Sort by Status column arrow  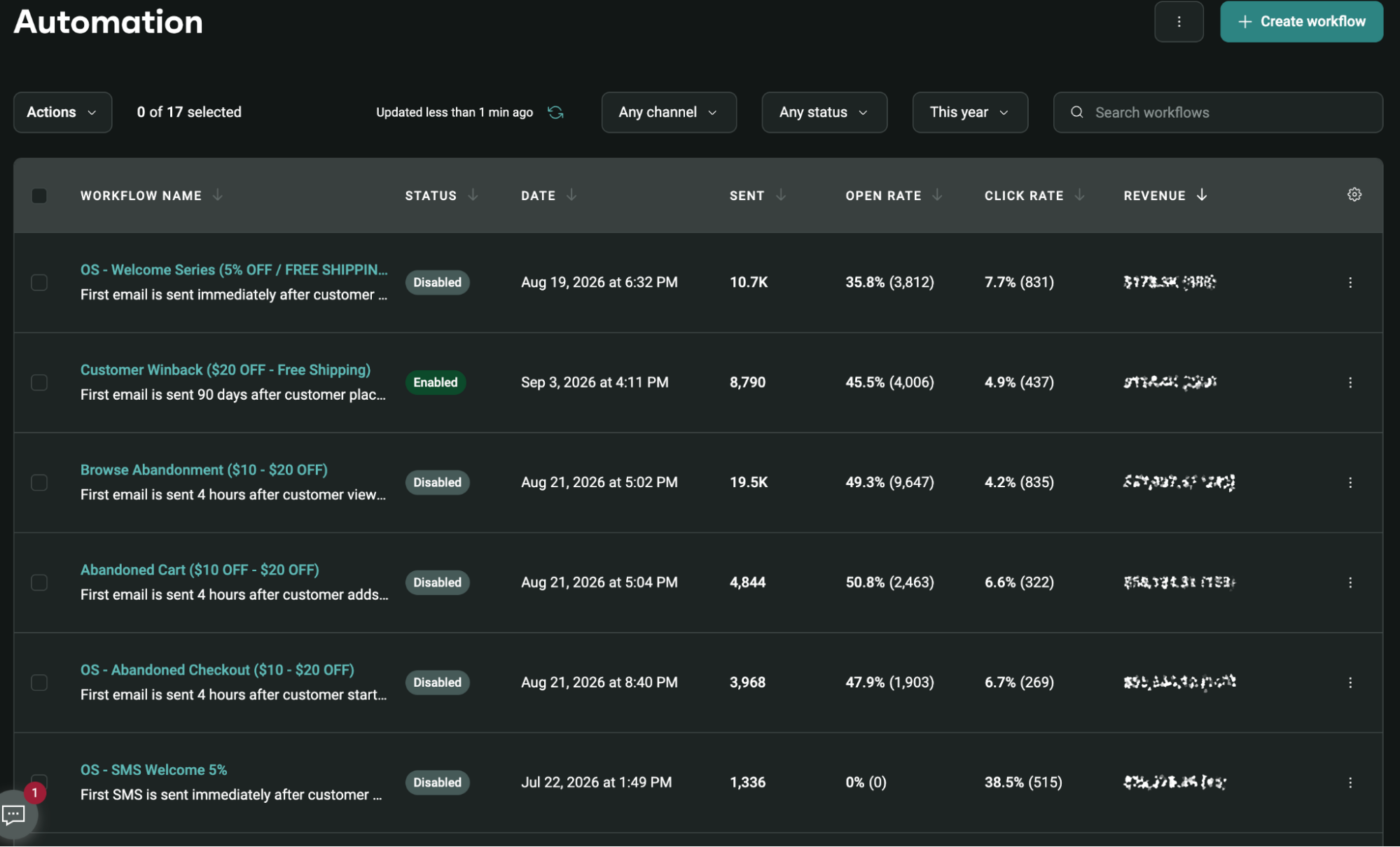click(x=473, y=195)
